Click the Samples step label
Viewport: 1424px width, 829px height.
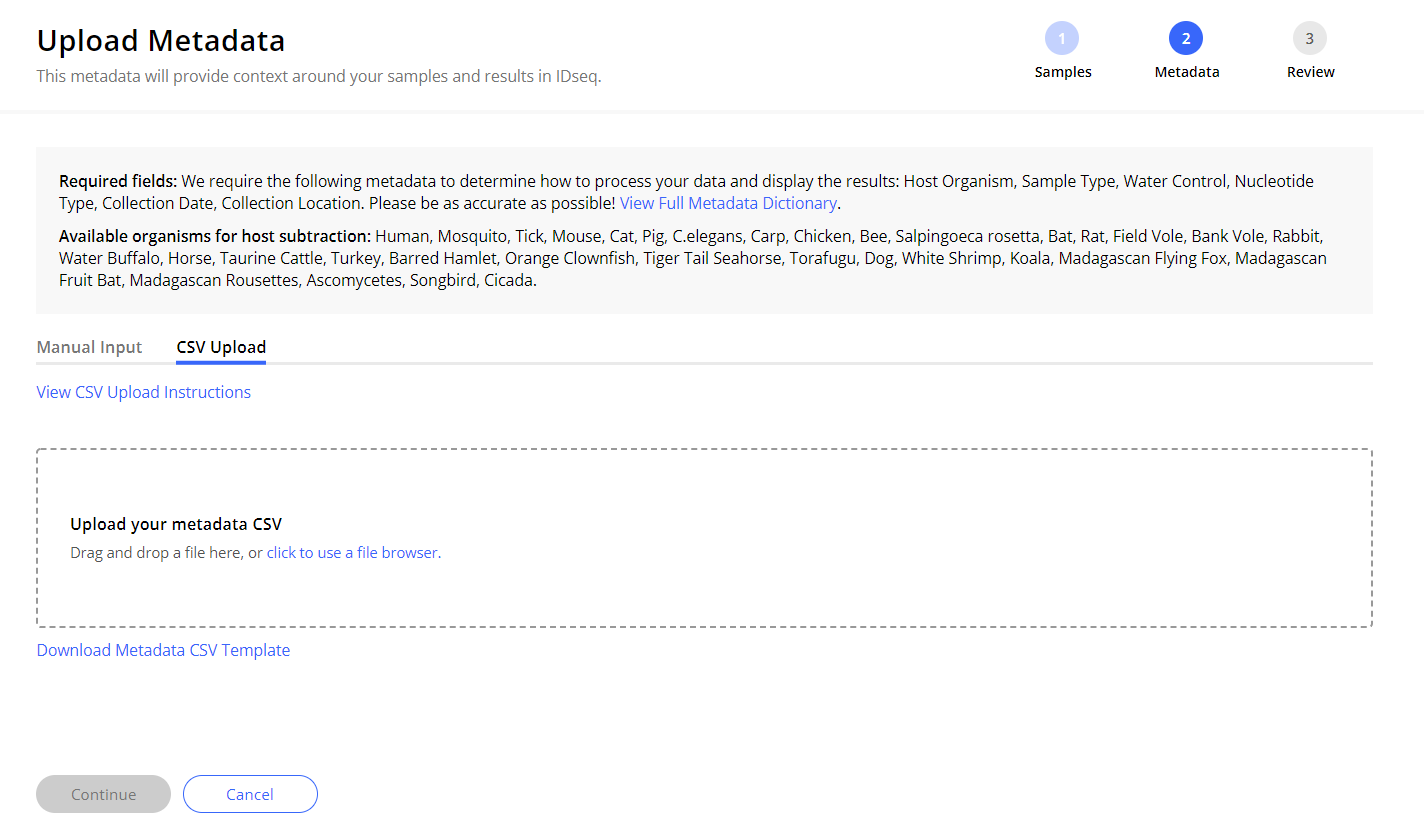(1063, 72)
